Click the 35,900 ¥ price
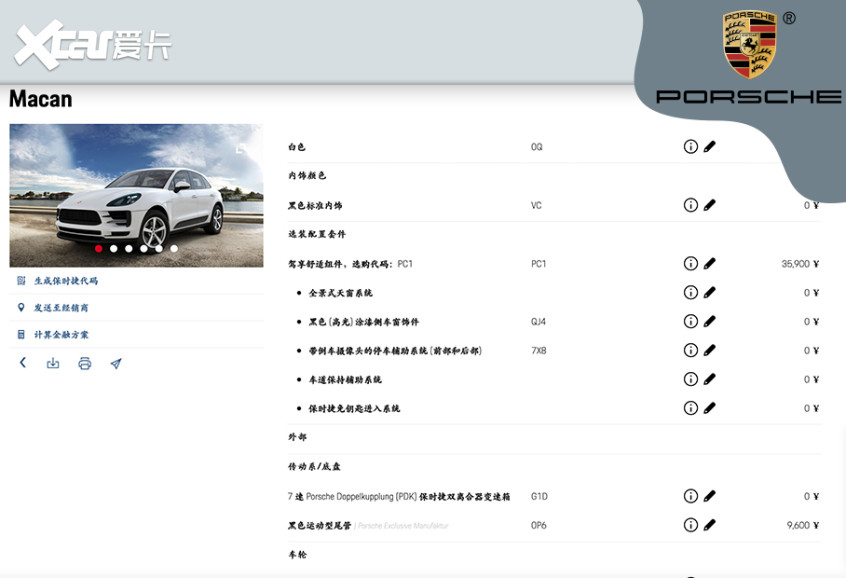 800,264
